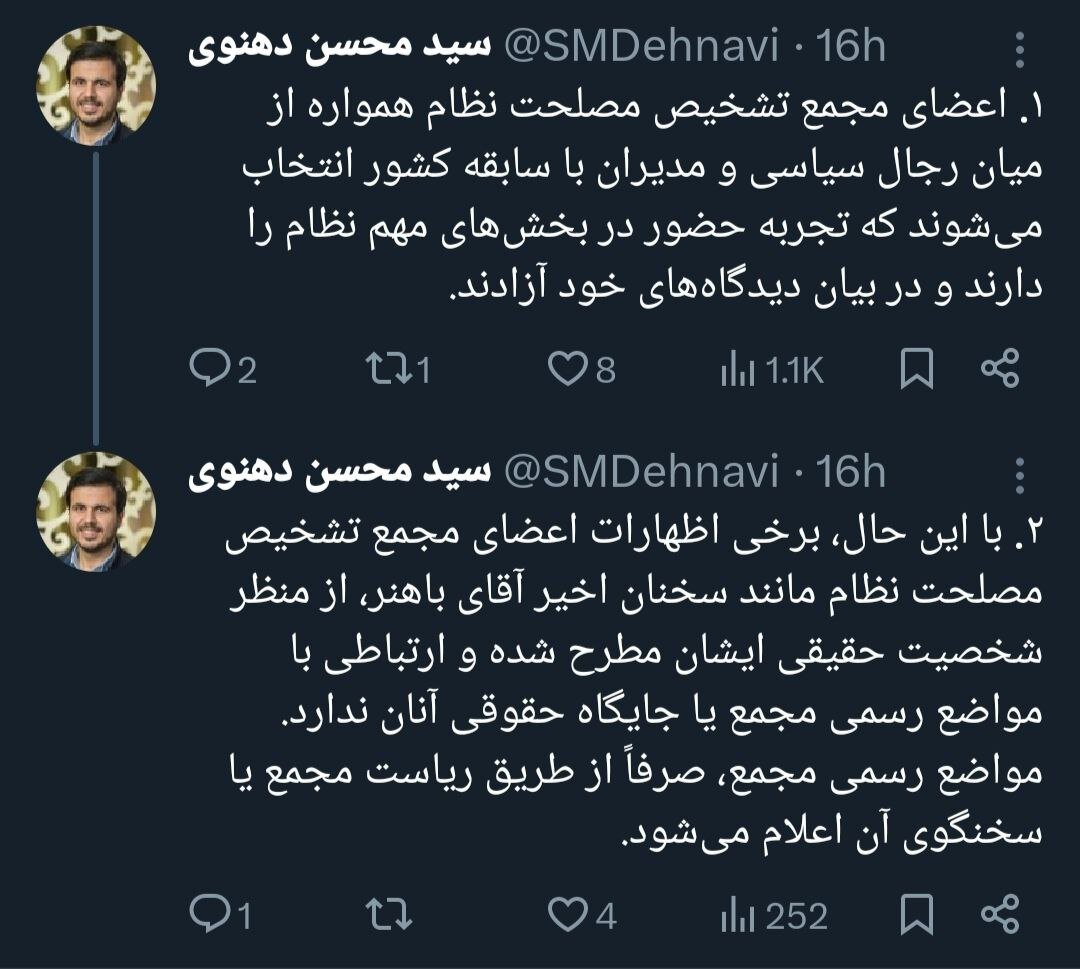Viewport: 1080px width, 969px height.
Task: Bookmark the second tweet
Action: pyautogui.click(x=916, y=914)
